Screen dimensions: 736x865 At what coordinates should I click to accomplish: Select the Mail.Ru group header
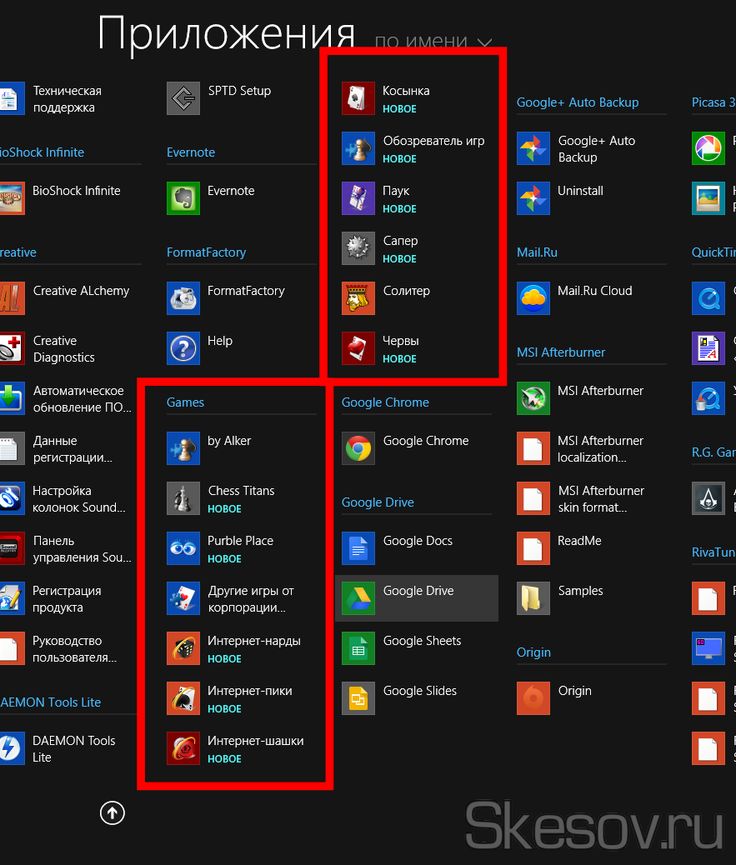point(537,252)
